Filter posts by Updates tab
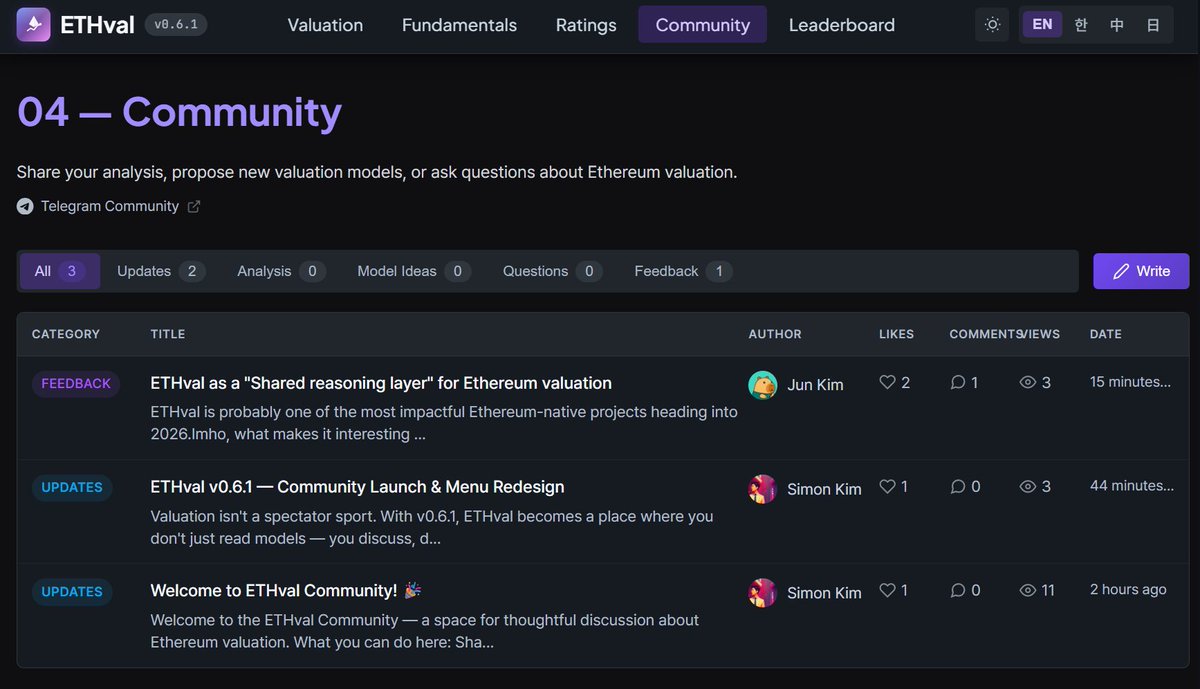Viewport: 1200px width, 689px height. 161,271
